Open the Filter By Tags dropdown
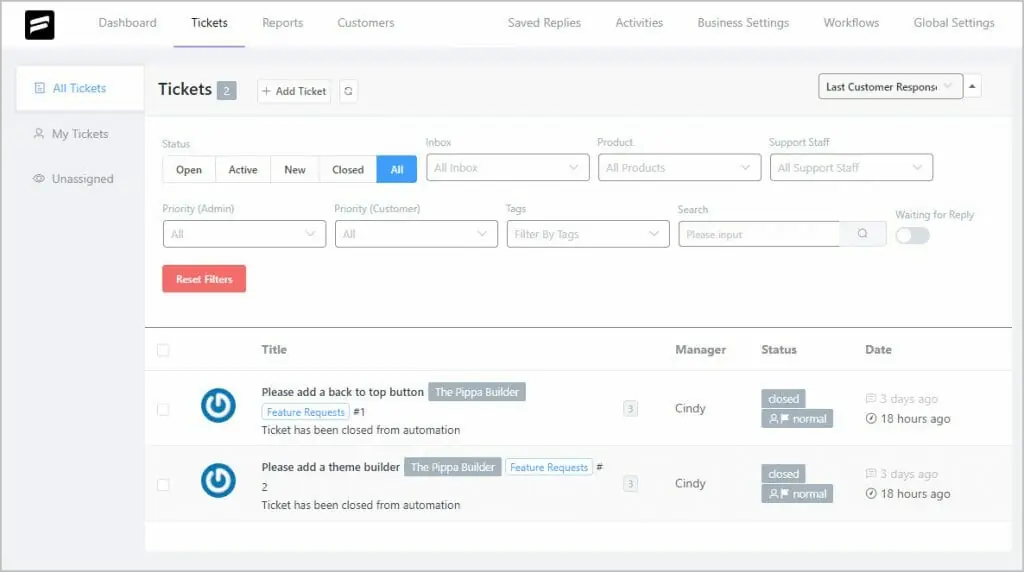 [x=588, y=234]
